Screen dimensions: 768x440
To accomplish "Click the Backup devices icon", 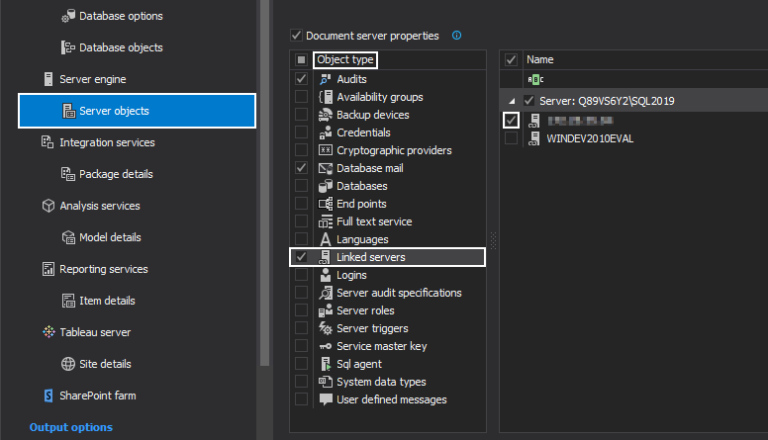I will coord(325,115).
